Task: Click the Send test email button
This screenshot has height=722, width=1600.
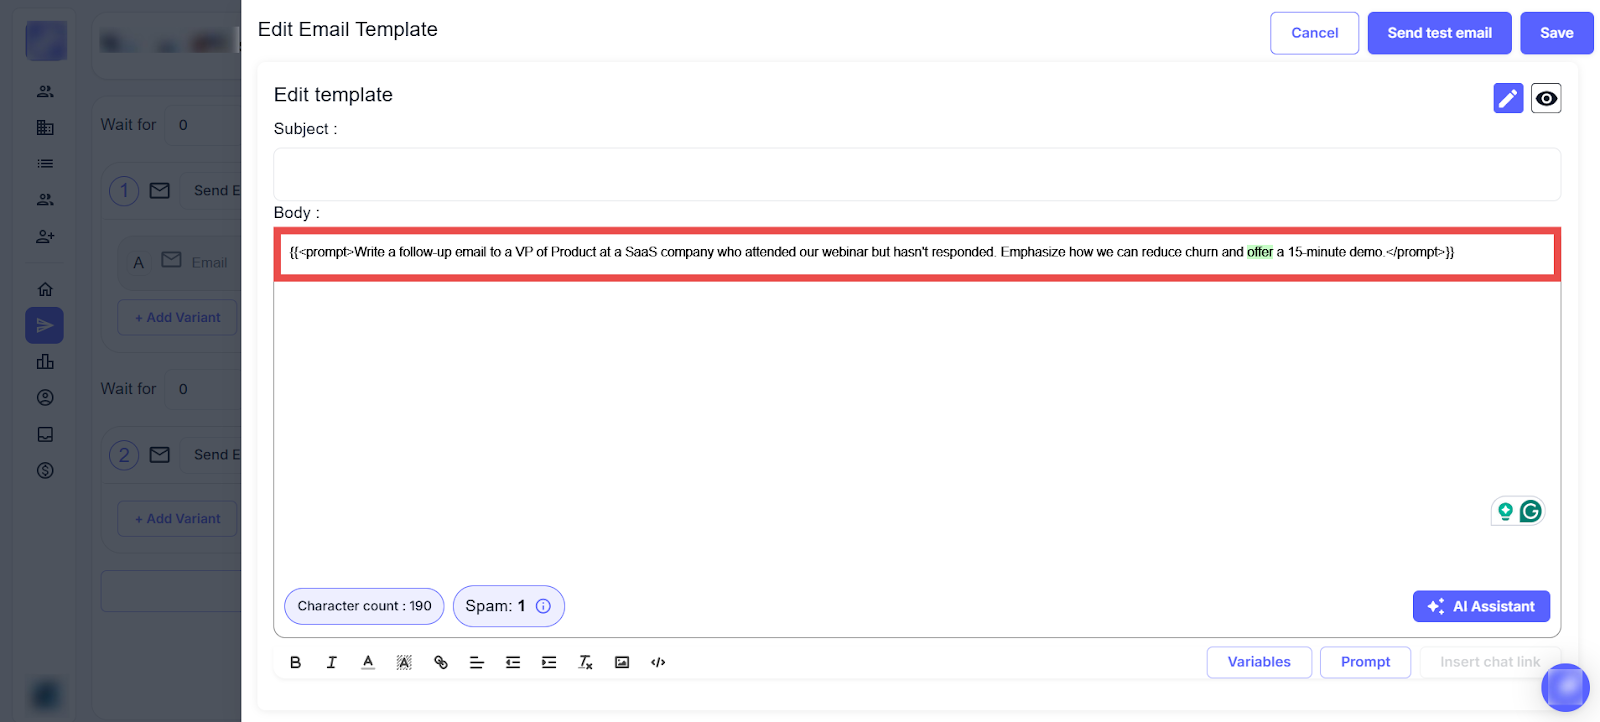Action: coord(1439,33)
